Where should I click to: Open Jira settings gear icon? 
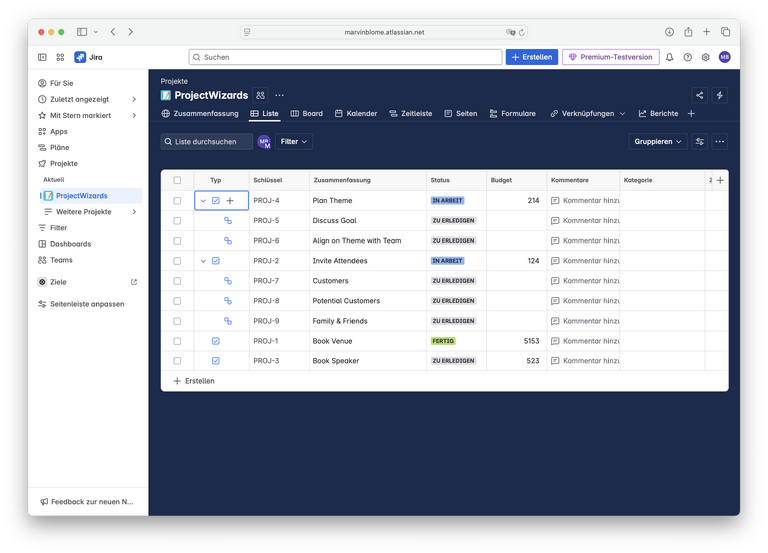[705, 57]
